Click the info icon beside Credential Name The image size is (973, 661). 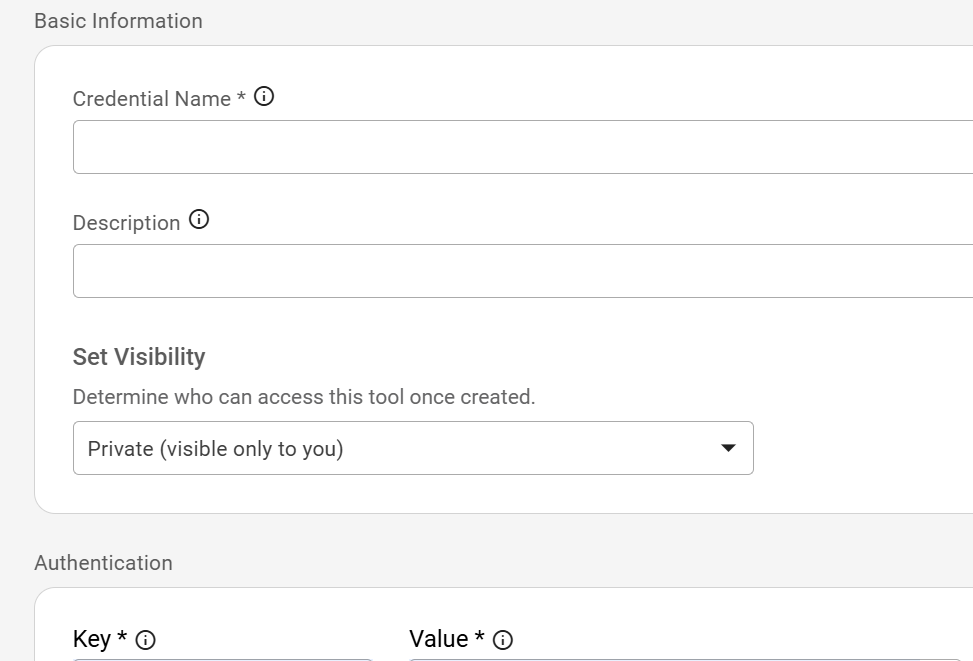click(x=264, y=97)
